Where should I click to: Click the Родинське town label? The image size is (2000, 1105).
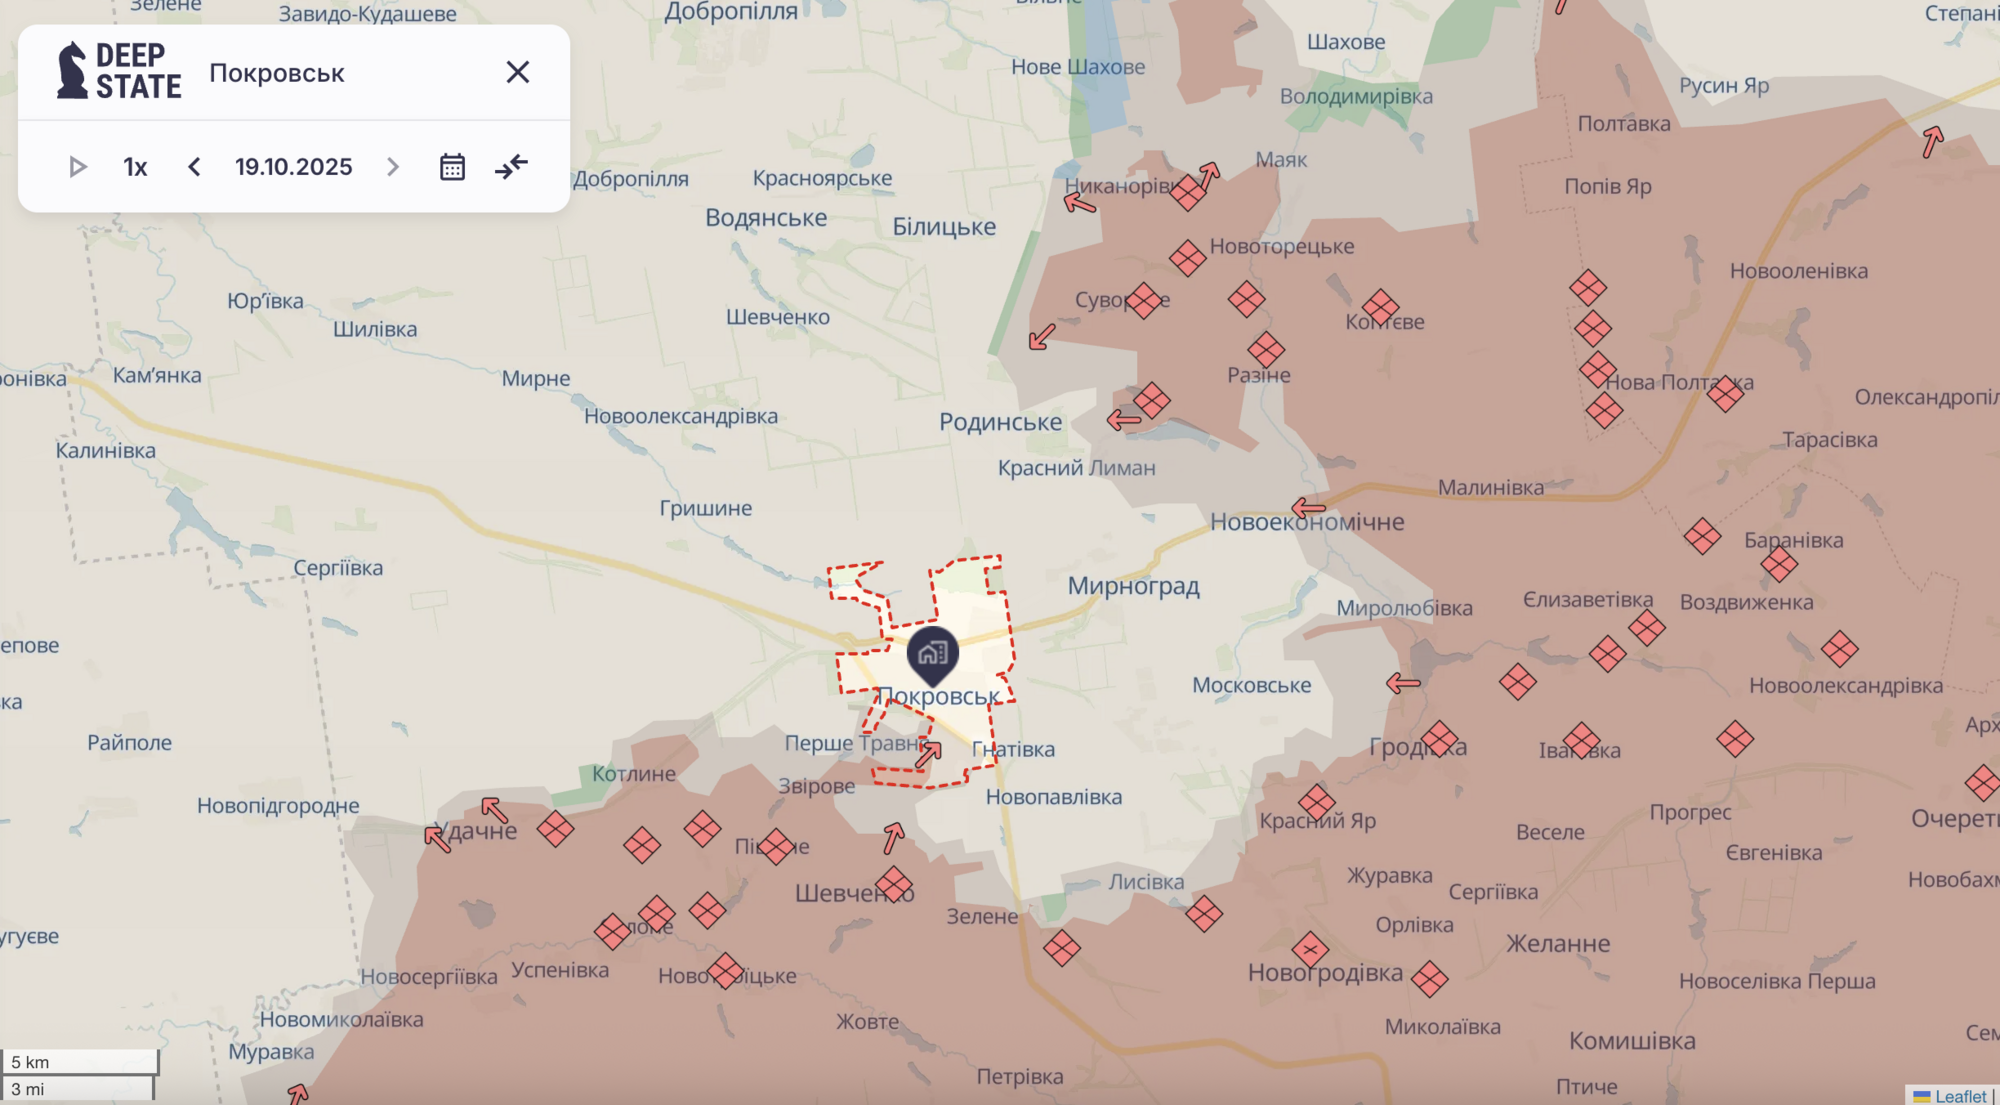coord(1000,422)
